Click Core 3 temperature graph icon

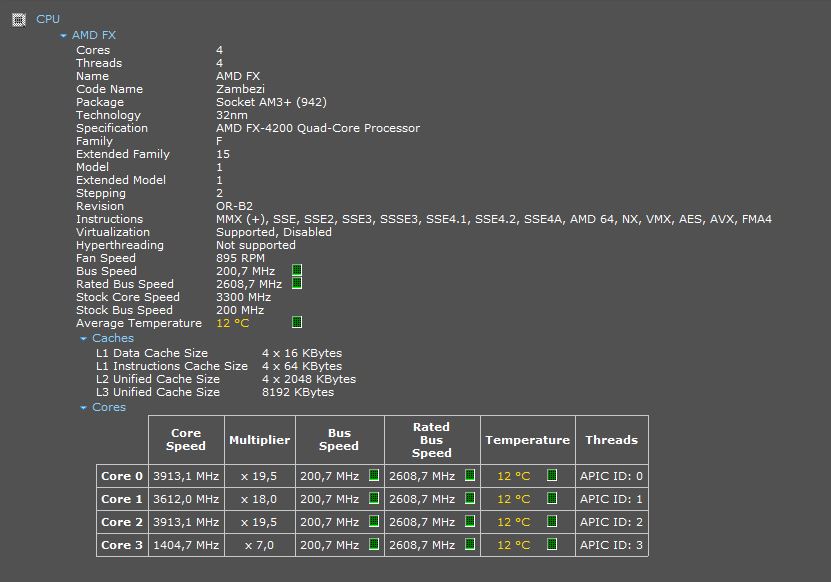pos(552,544)
